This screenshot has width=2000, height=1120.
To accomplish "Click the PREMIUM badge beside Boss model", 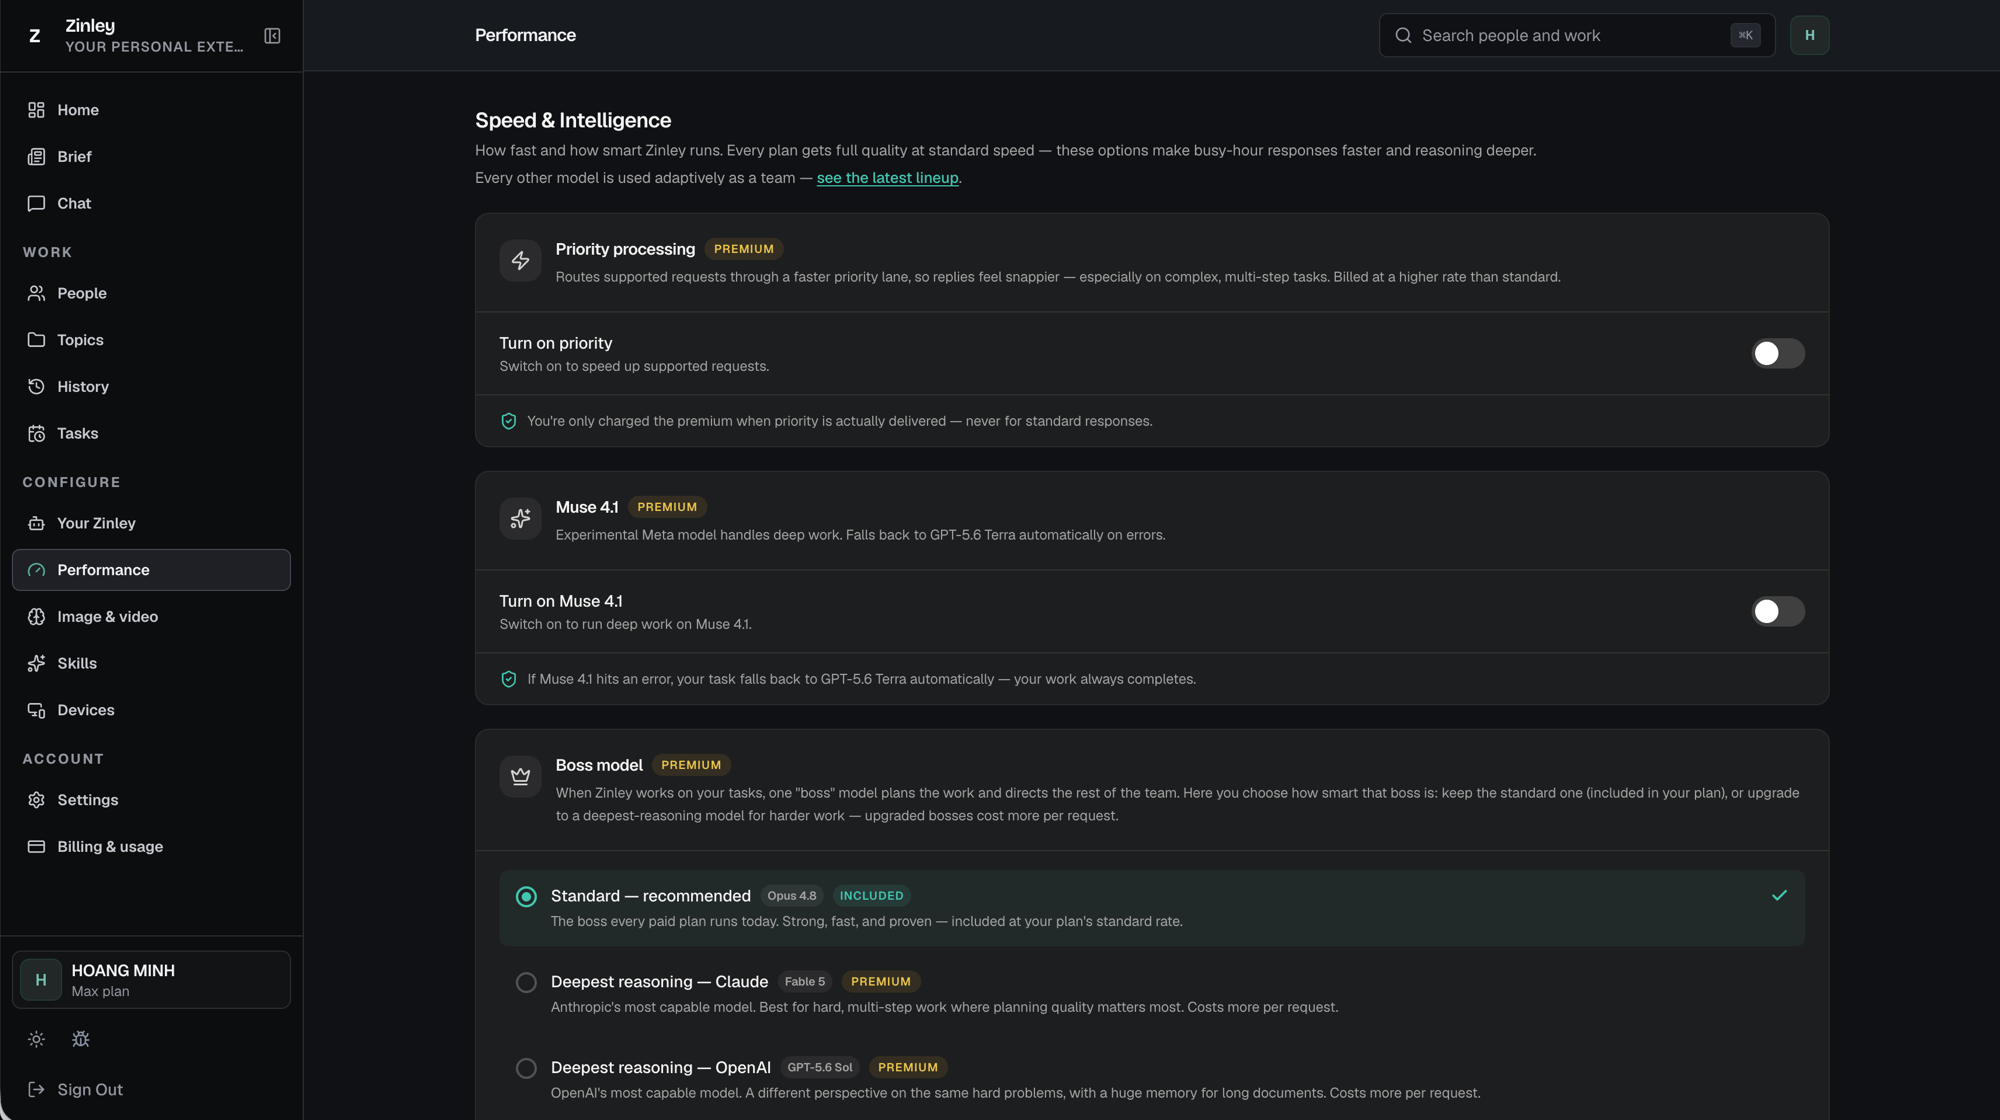I will (691, 765).
